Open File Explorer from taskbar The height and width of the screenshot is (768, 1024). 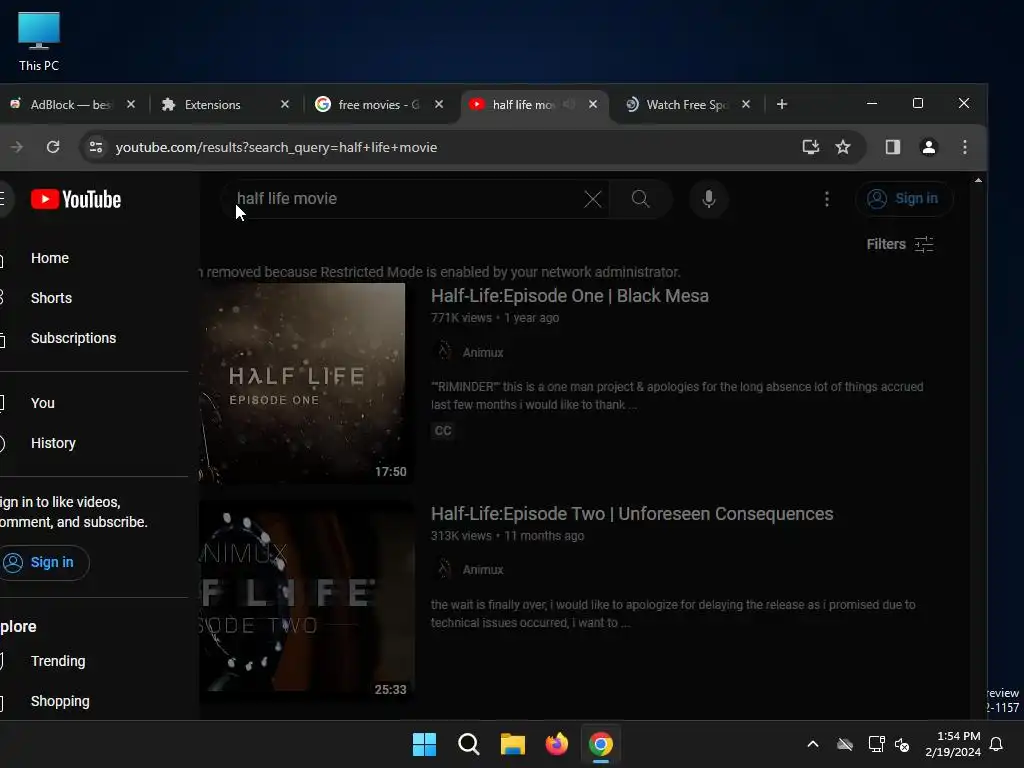tap(513, 744)
